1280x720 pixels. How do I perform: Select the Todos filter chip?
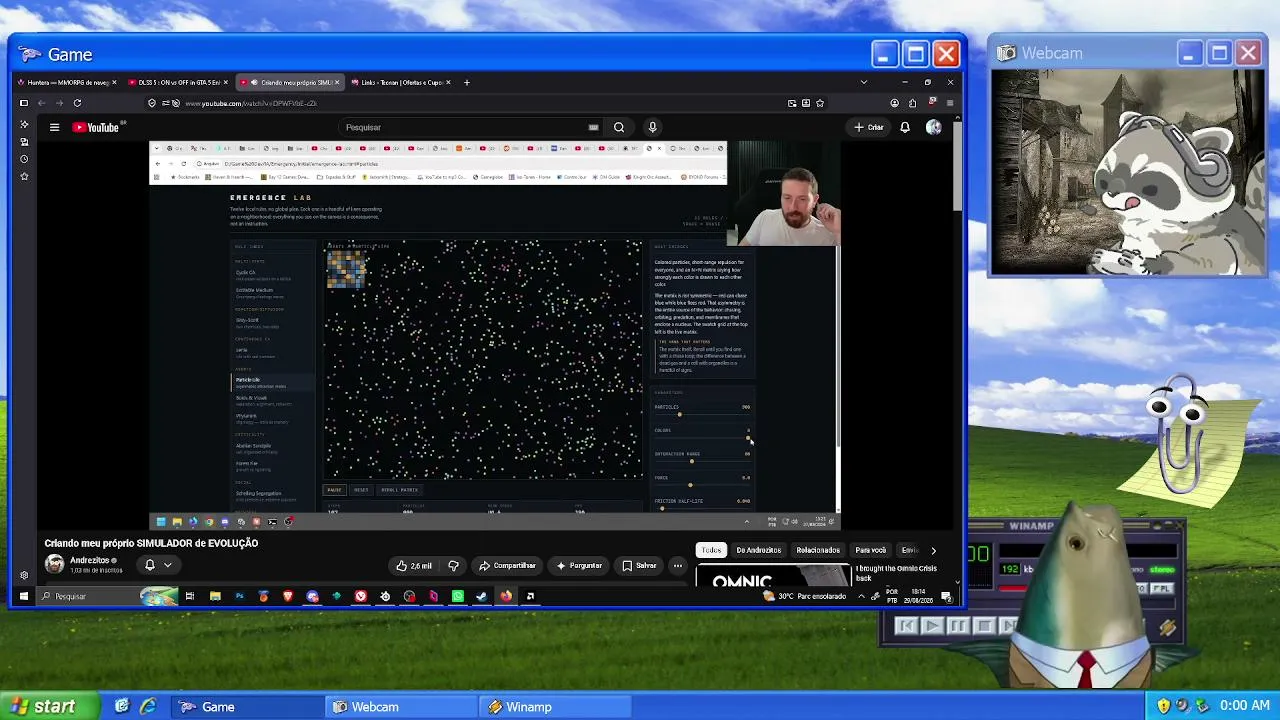coord(711,550)
